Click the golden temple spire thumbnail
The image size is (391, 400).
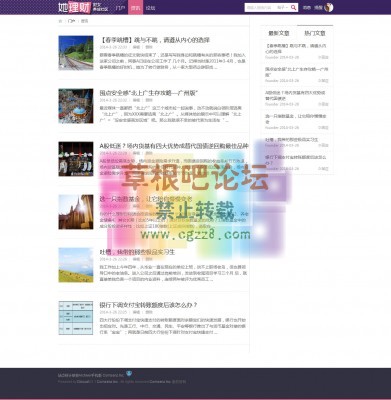(76, 212)
